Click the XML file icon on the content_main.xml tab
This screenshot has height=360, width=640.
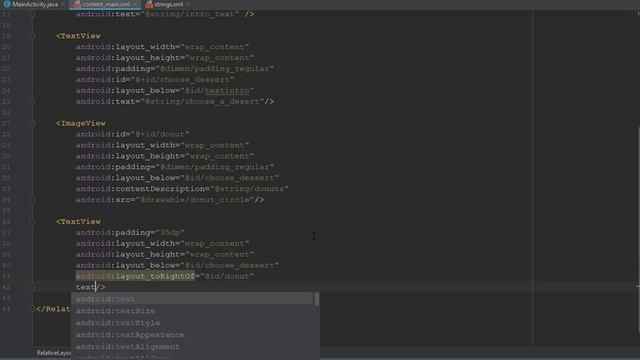(77, 4)
